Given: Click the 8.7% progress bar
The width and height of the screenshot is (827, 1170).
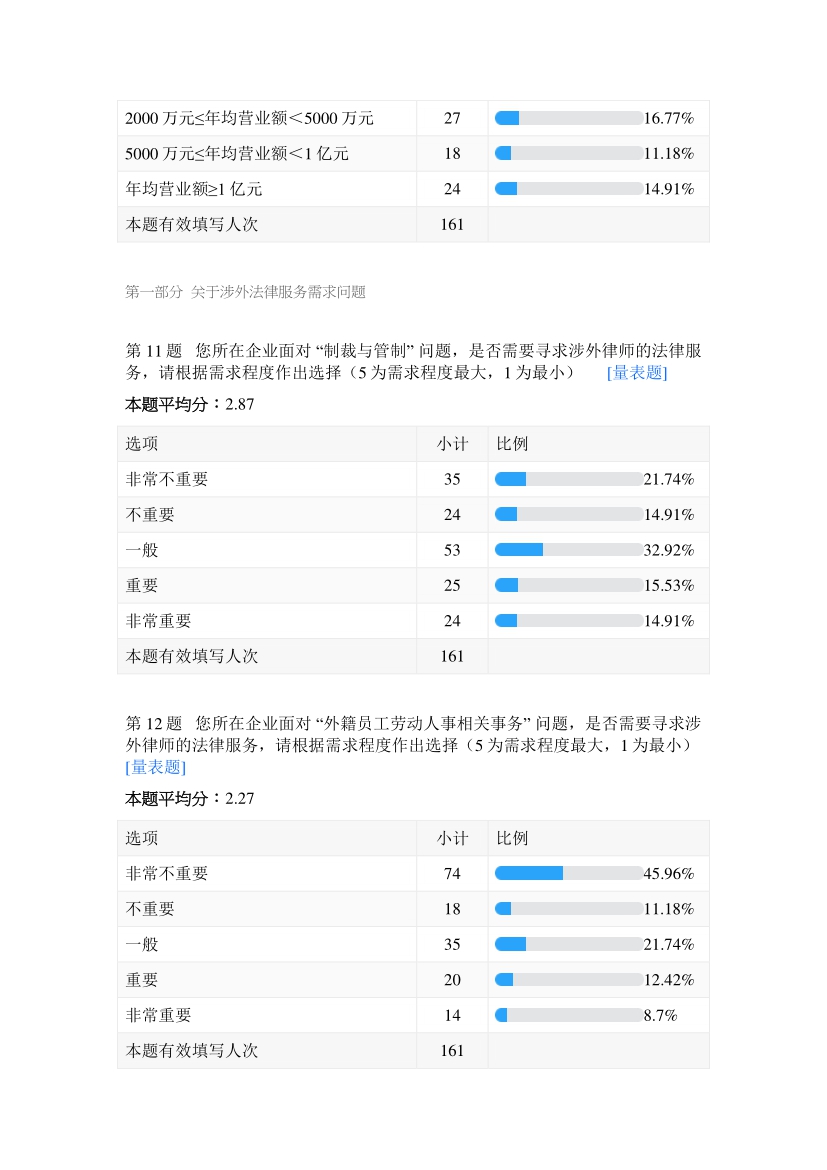Looking at the screenshot, I should pyautogui.click(x=568, y=1015).
